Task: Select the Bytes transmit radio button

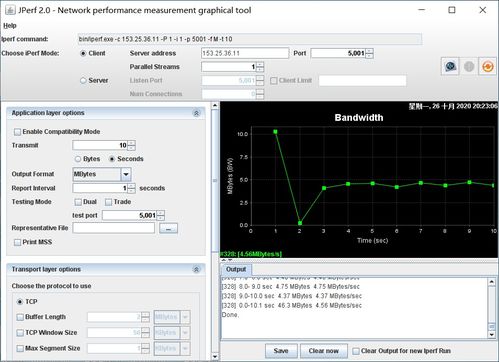Action: coord(78,159)
